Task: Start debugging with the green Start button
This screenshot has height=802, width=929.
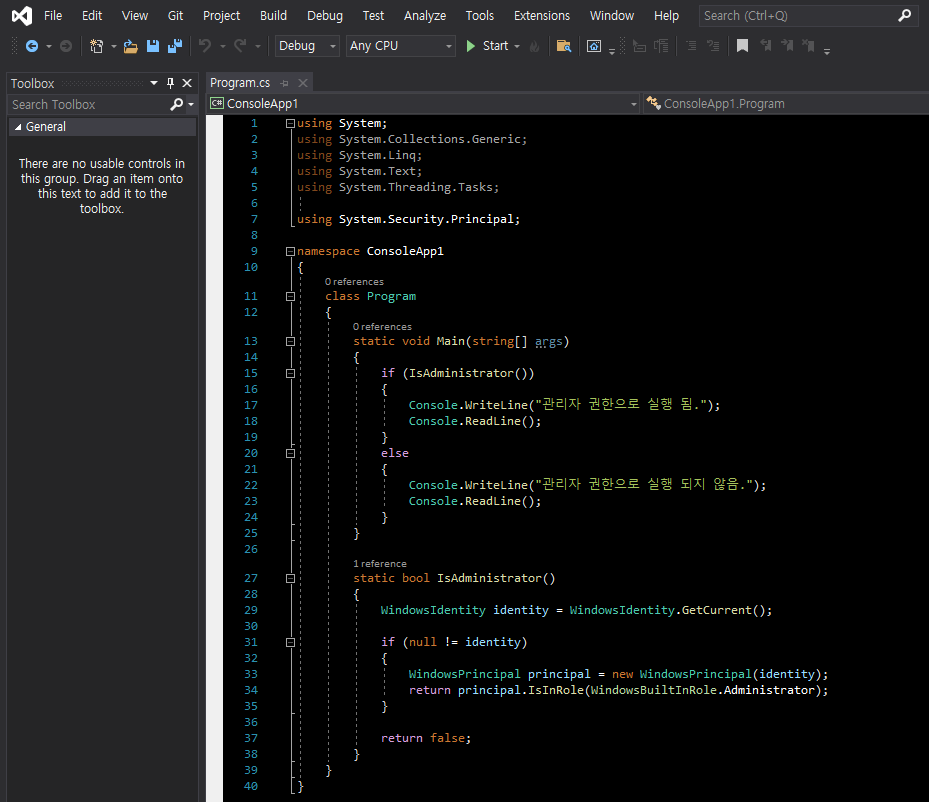Action: [x=487, y=46]
